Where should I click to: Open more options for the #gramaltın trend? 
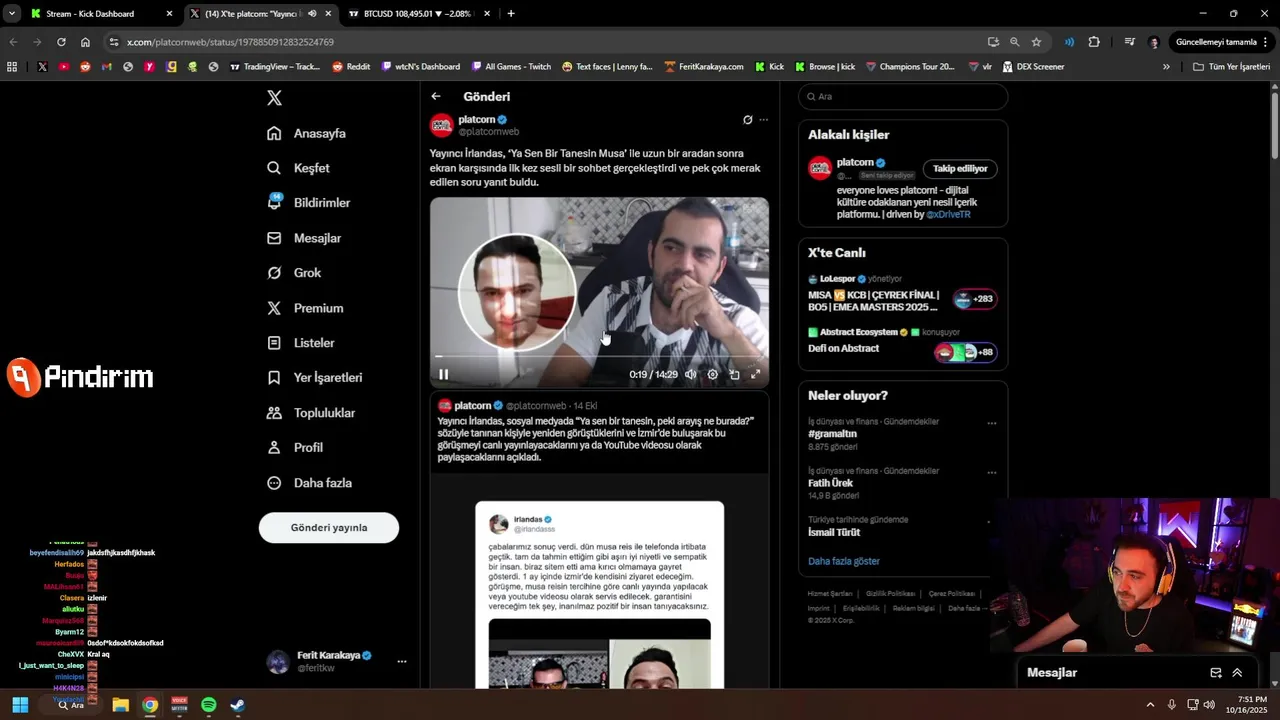[x=992, y=423]
